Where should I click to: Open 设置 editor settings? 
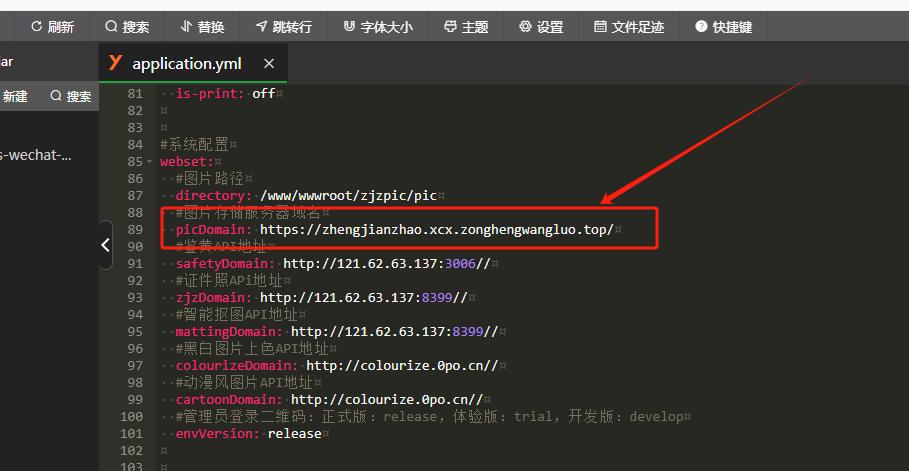pos(541,26)
